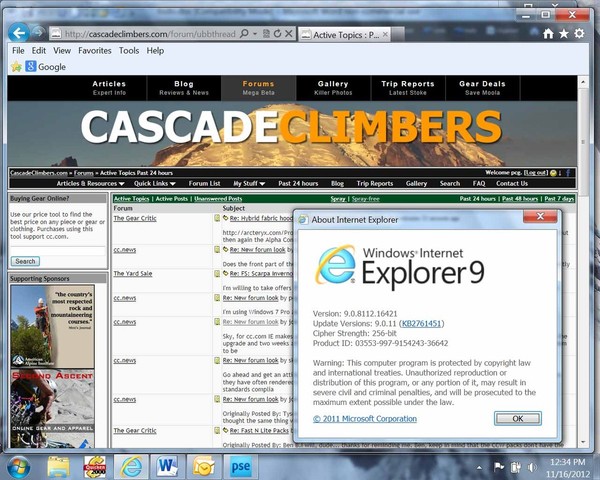Refresh the page using the reload icon
Viewport: 600px width, 480px height.
click(277, 34)
